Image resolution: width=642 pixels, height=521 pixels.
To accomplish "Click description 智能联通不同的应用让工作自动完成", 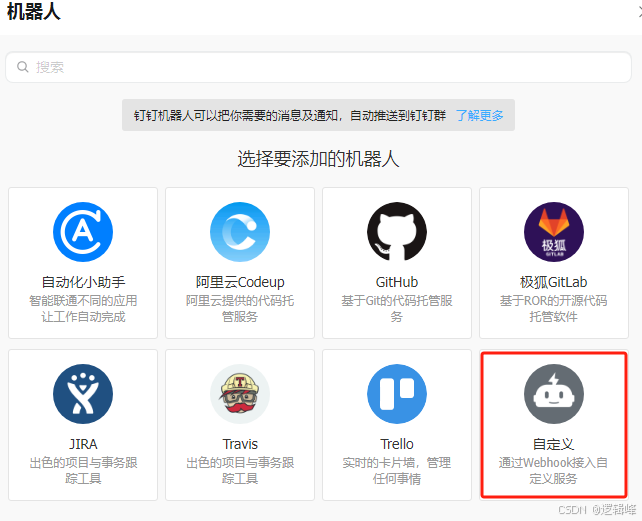I will (83, 308).
